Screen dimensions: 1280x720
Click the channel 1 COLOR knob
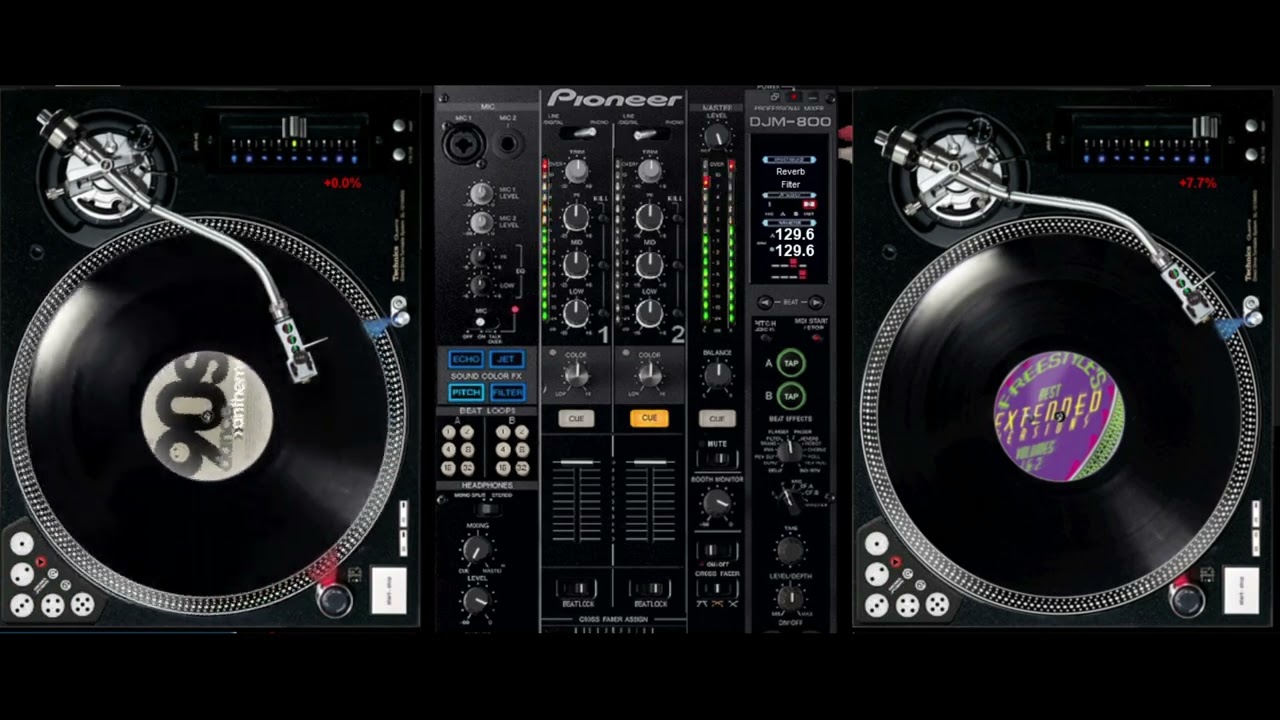[576, 375]
